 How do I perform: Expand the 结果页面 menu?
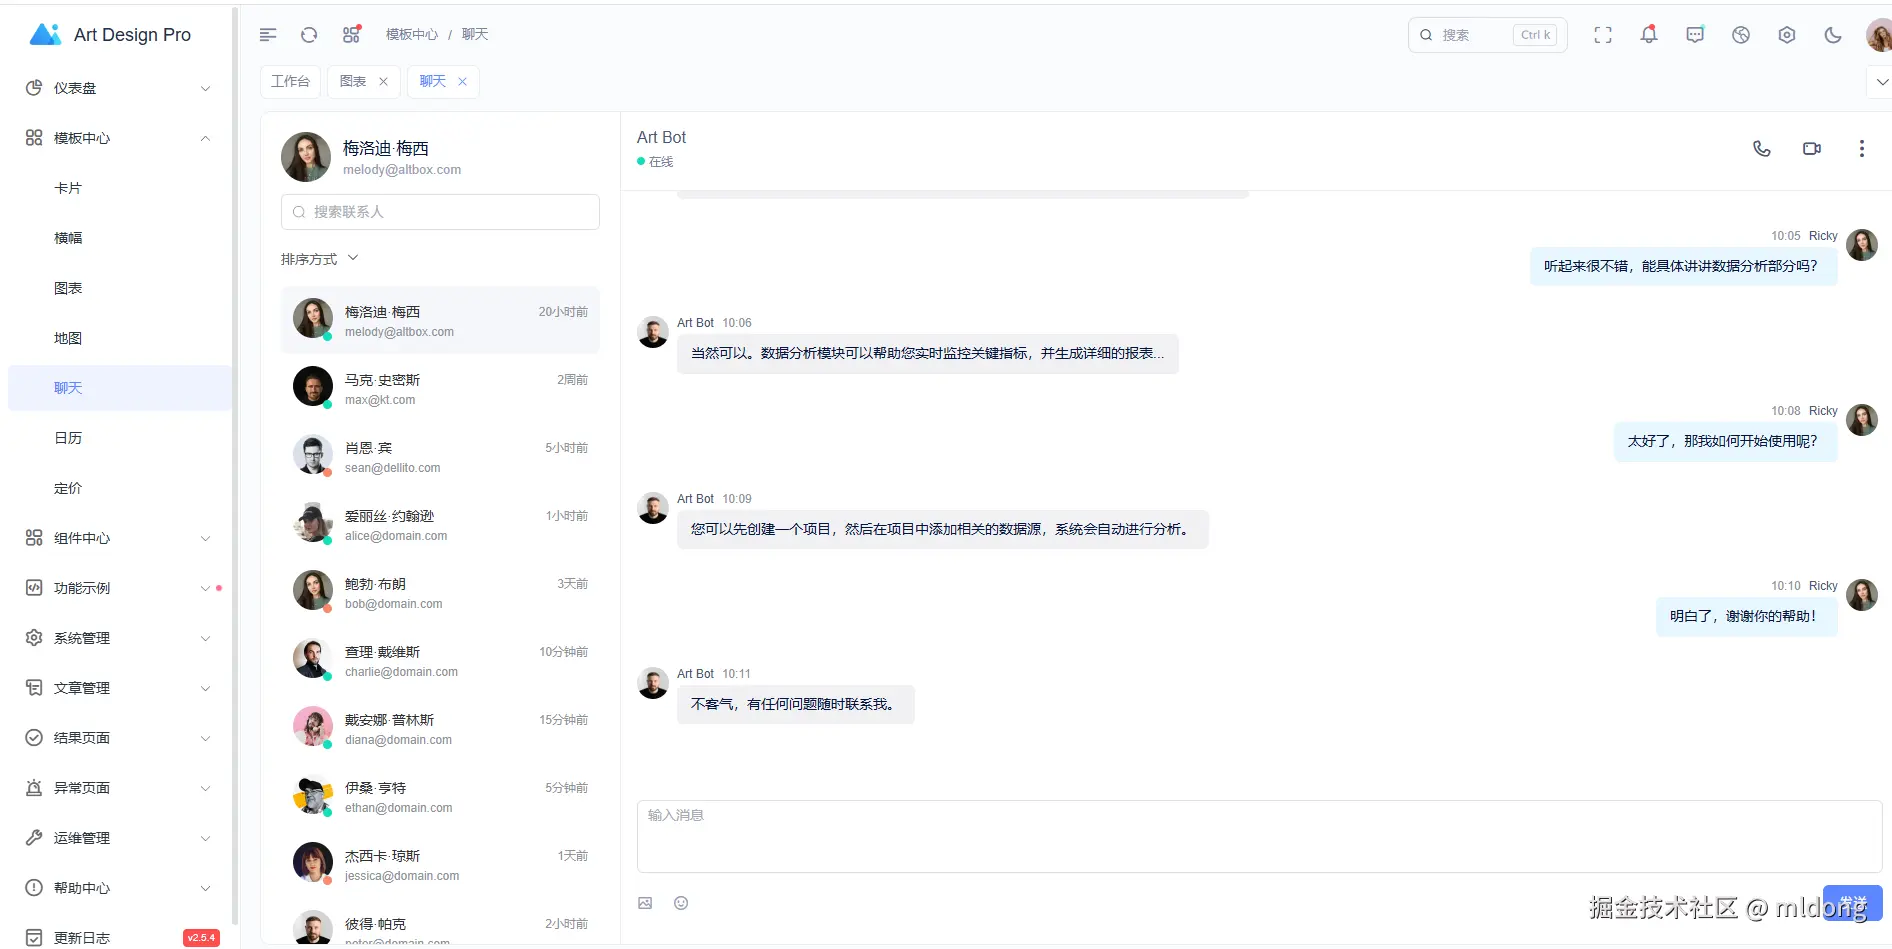(x=120, y=738)
